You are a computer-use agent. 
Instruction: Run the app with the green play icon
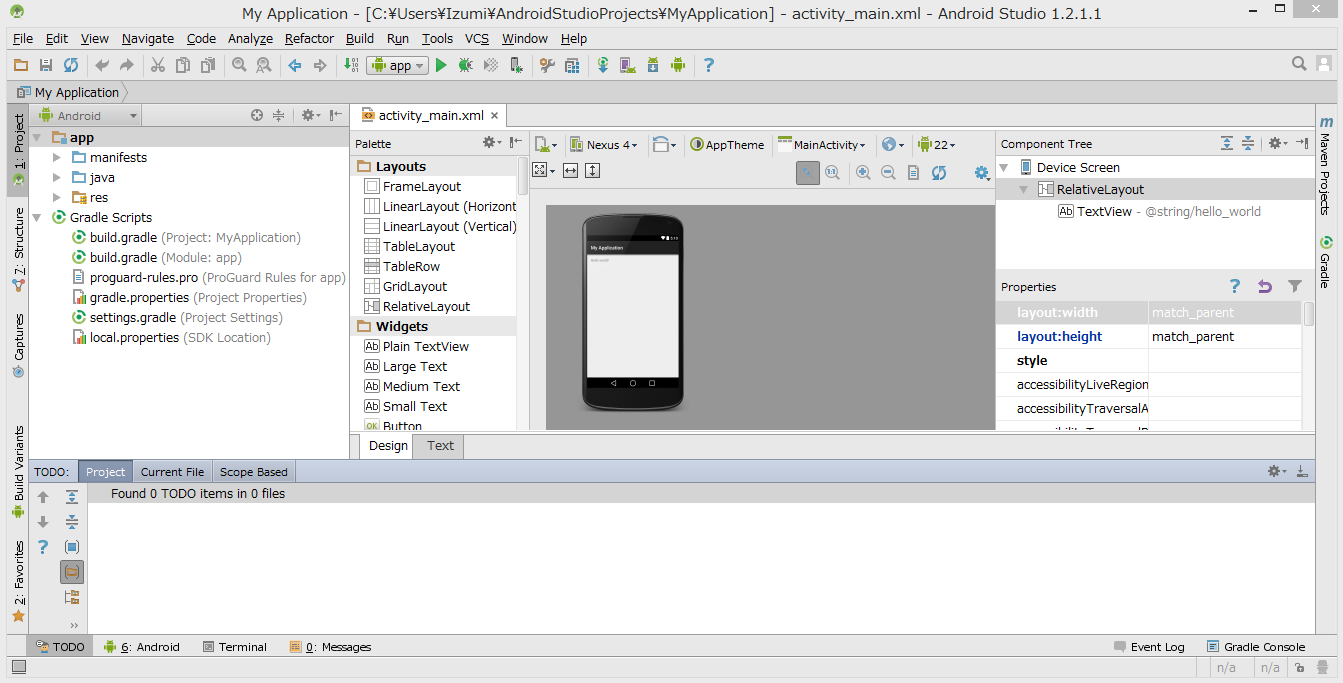[441, 65]
